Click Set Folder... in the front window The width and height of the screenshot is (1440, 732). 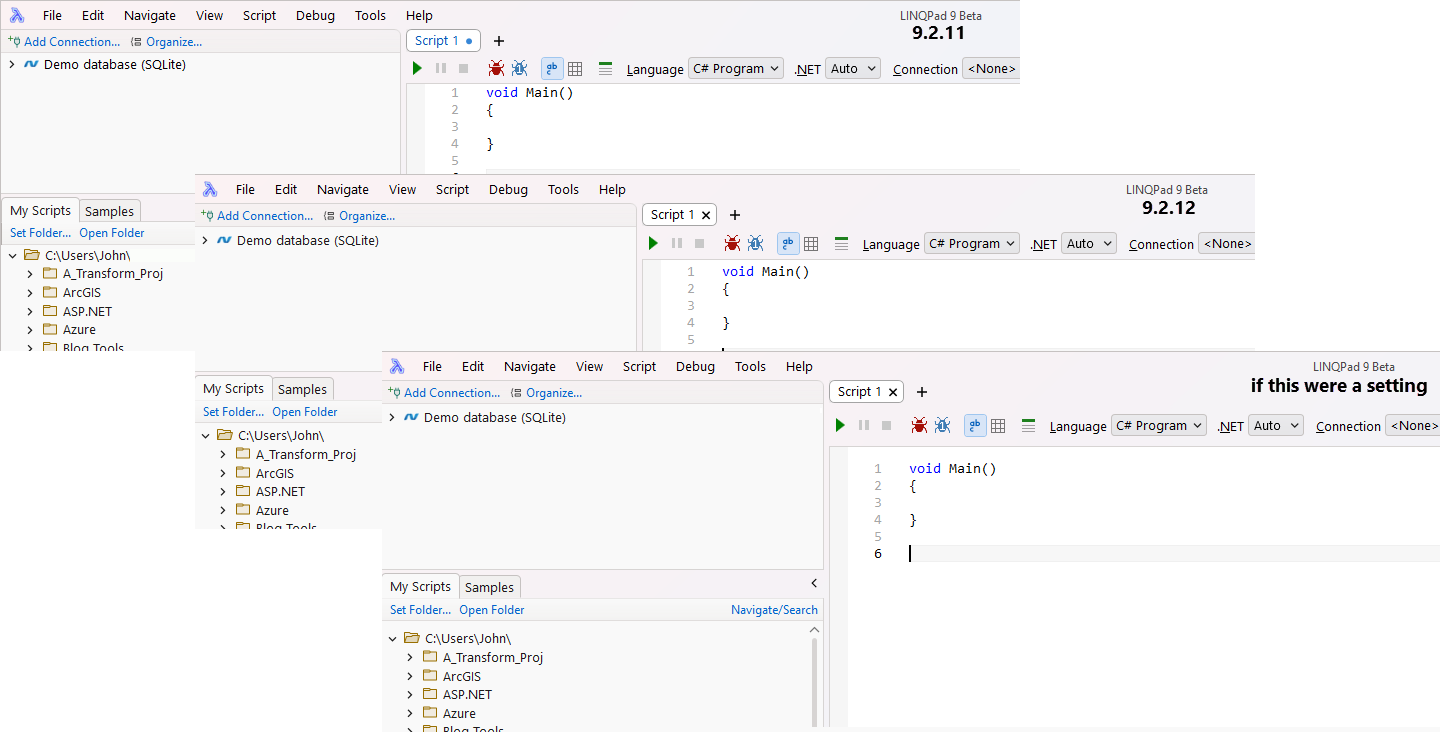click(x=420, y=609)
